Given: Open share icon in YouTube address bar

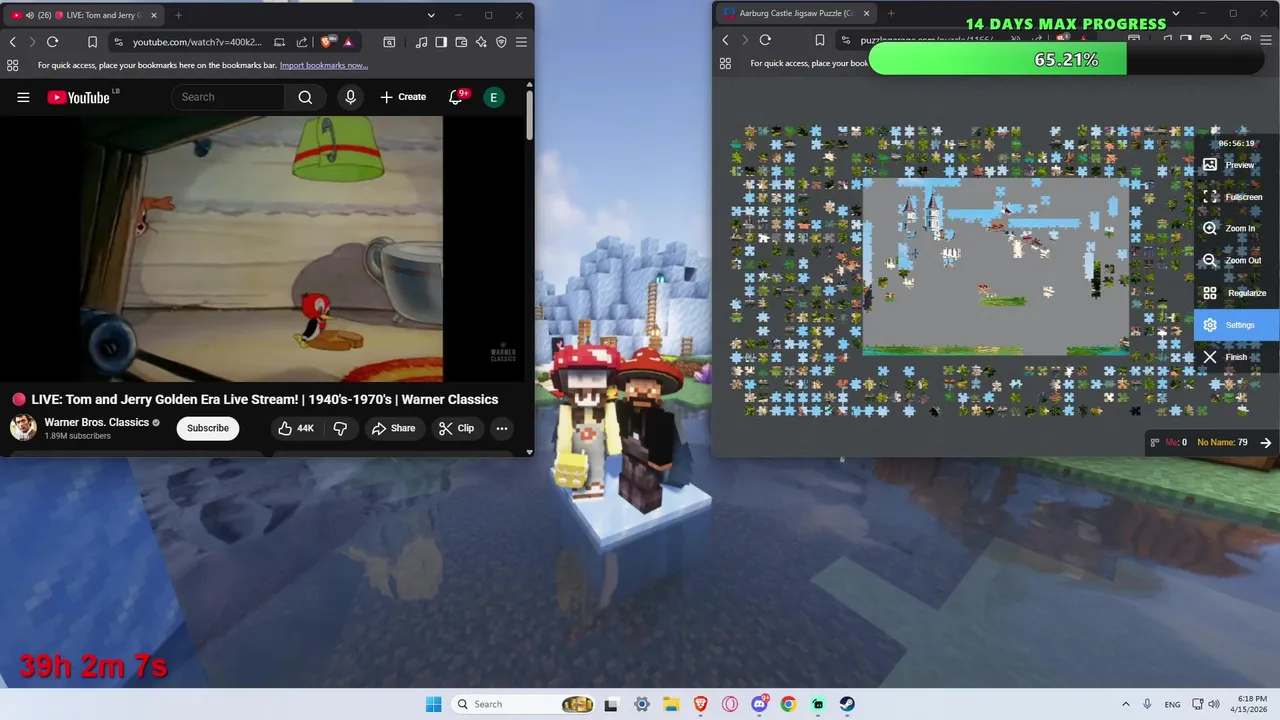Looking at the screenshot, I should (x=302, y=42).
